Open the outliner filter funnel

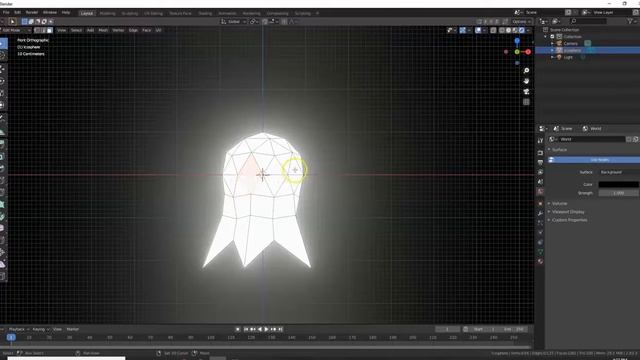pyautogui.click(x=630, y=21)
